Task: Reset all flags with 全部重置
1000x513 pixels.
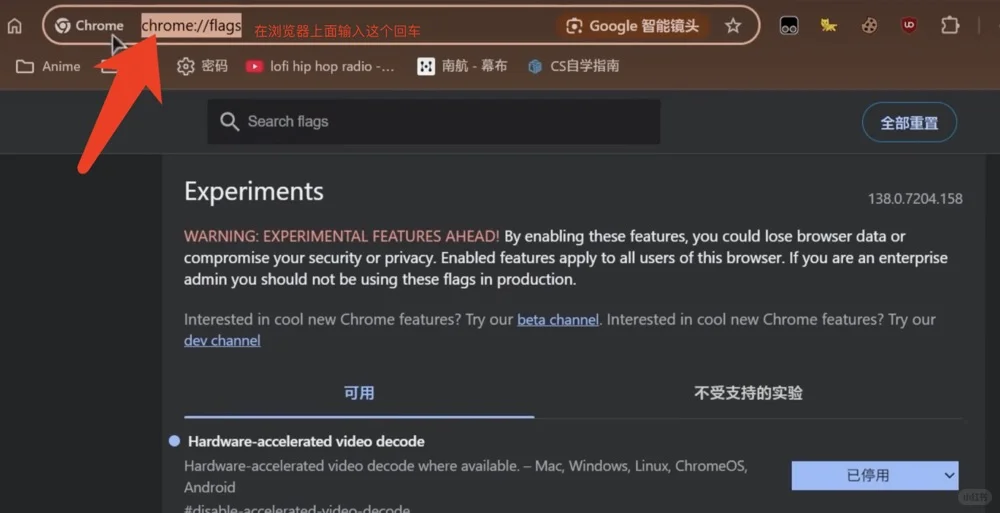Action: tap(909, 123)
